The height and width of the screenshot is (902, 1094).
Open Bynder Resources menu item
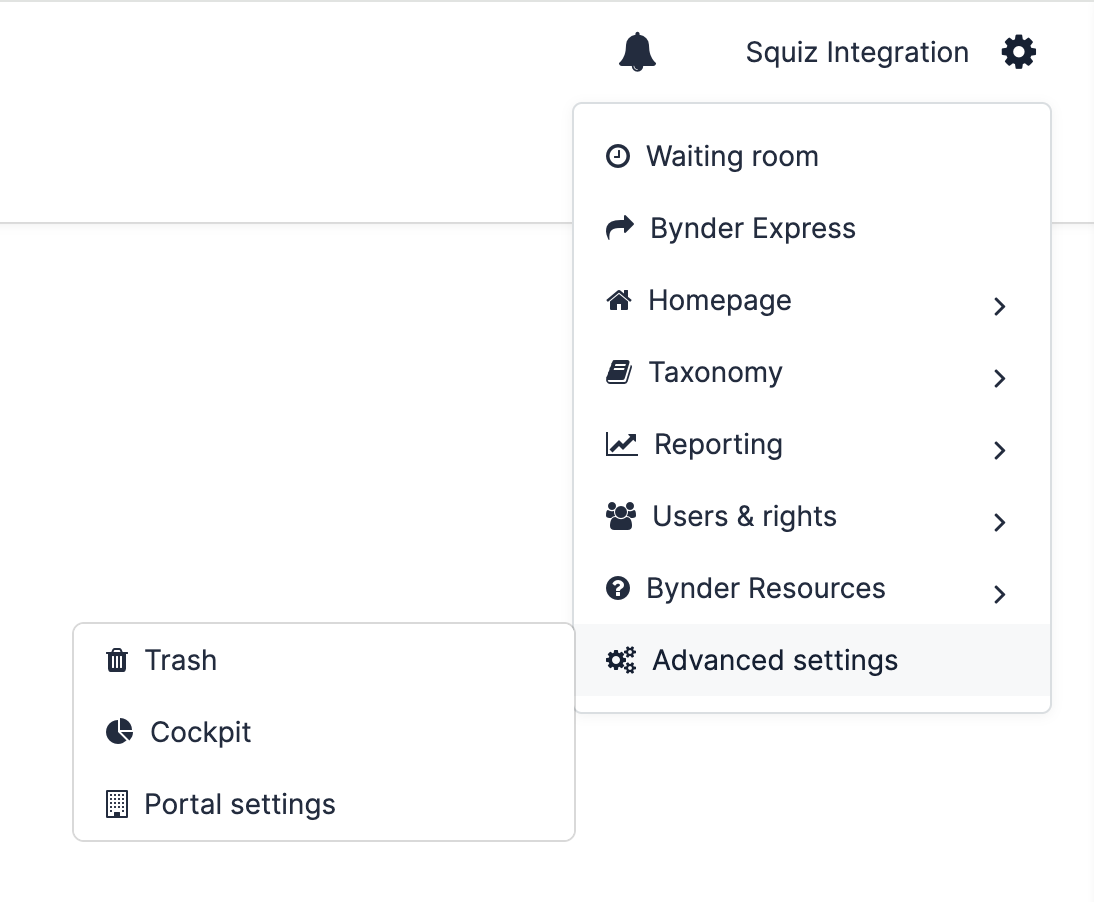[812, 588]
